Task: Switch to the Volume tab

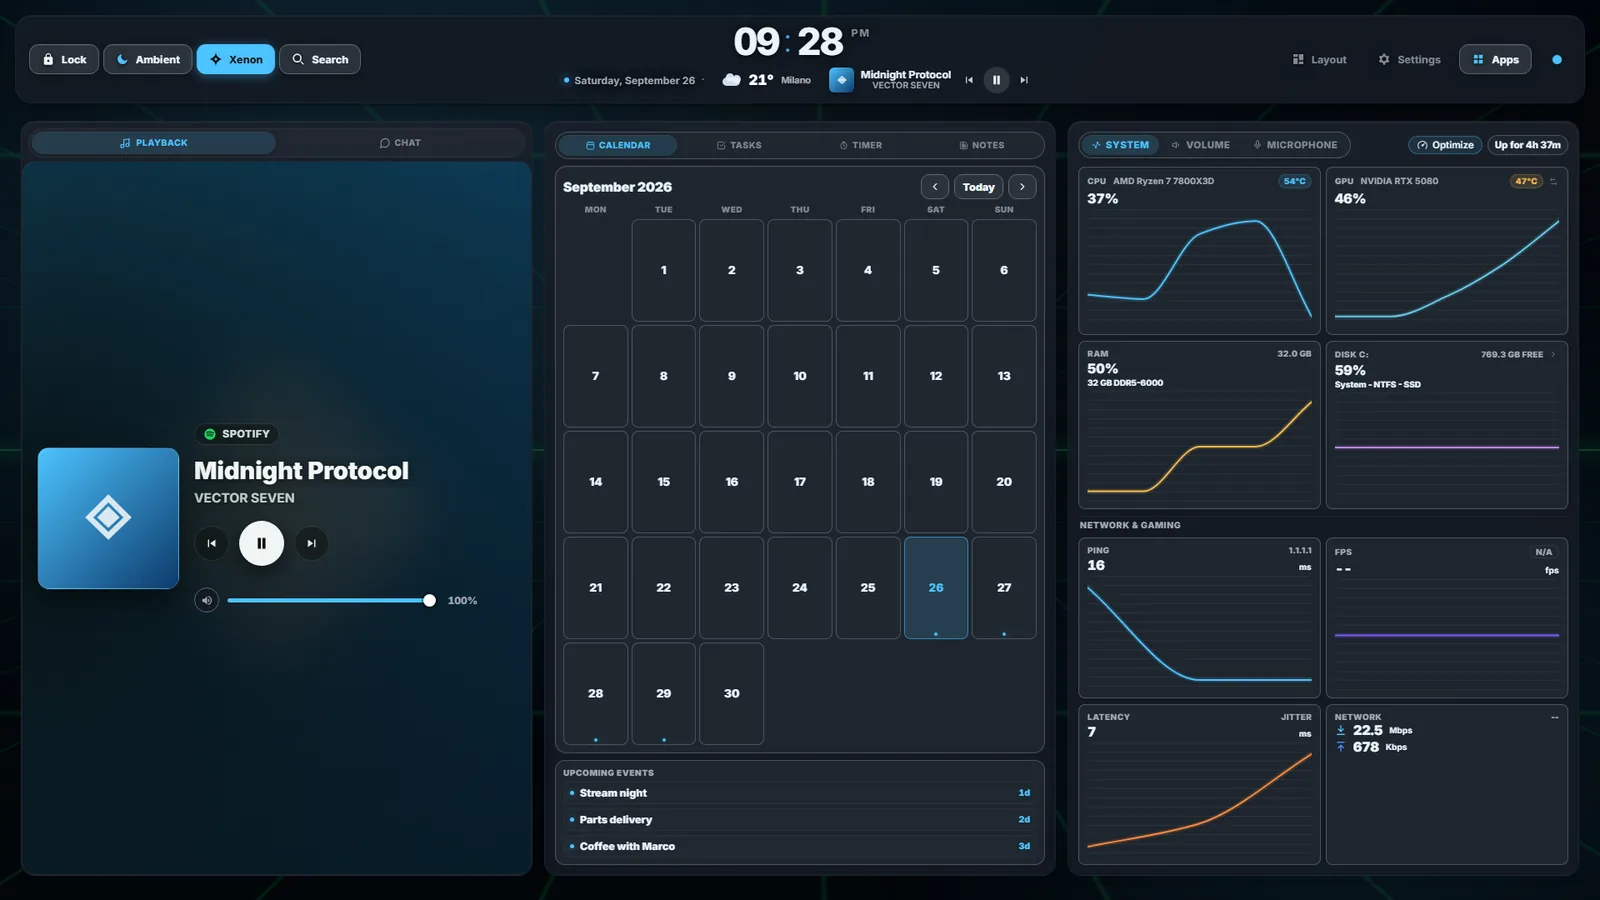Action: click(1200, 145)
